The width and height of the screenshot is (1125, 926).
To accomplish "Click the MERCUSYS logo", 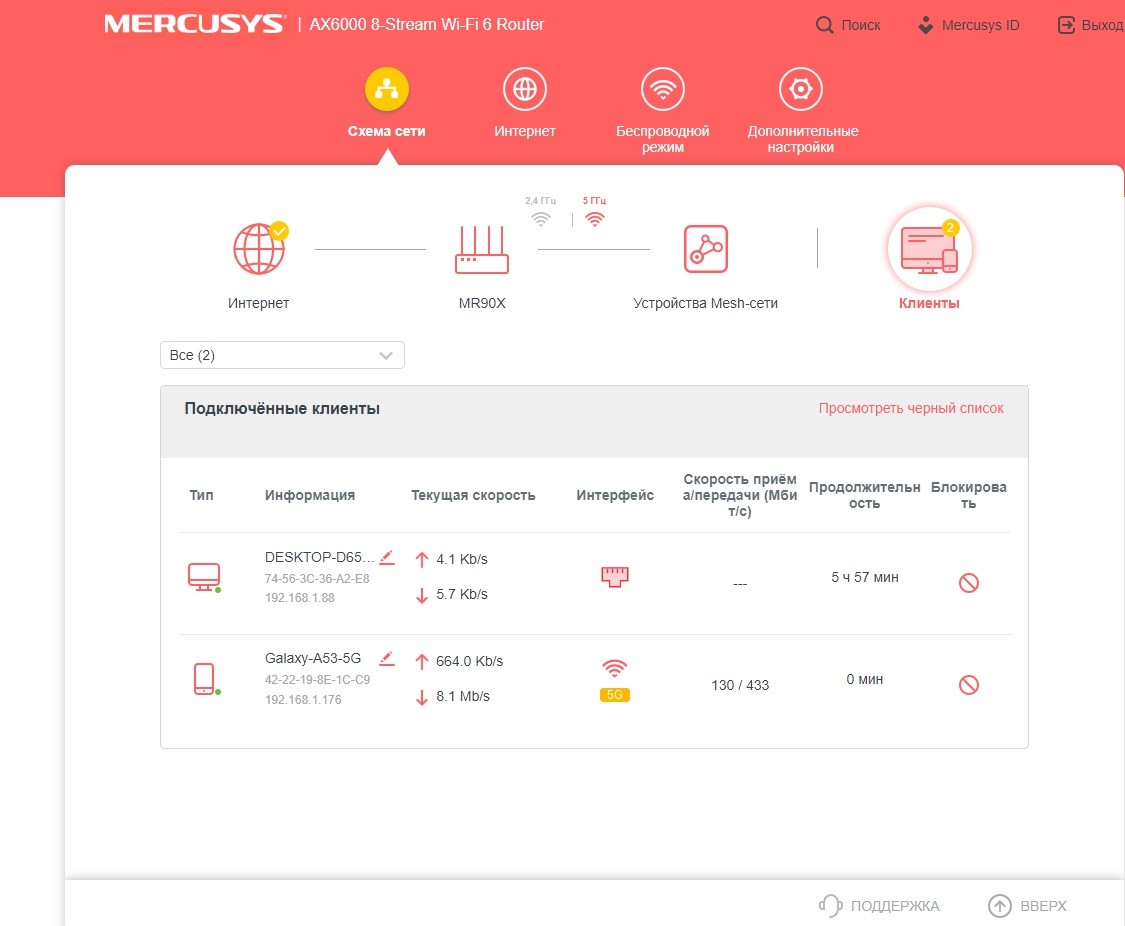I will [194, 24].
